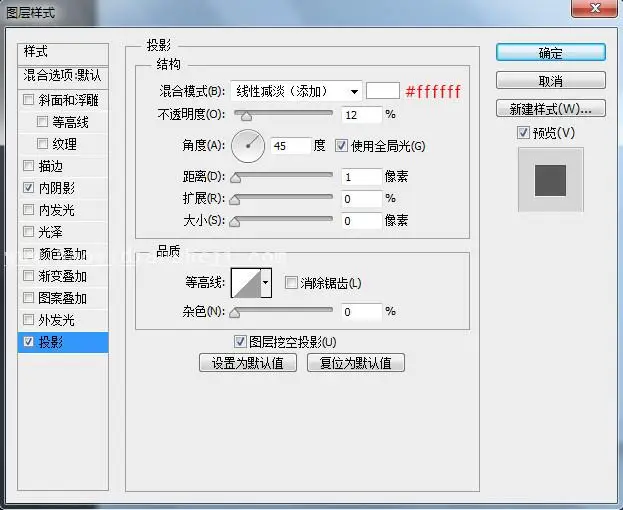The image size is (623, 510).
Task: Enable the 外发光 checkbox
Action: pyautogui.click(x=29, y=319)
